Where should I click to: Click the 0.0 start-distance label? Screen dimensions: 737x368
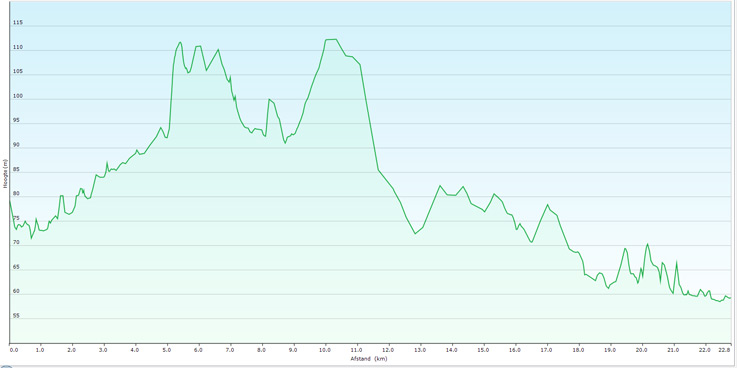14,350
